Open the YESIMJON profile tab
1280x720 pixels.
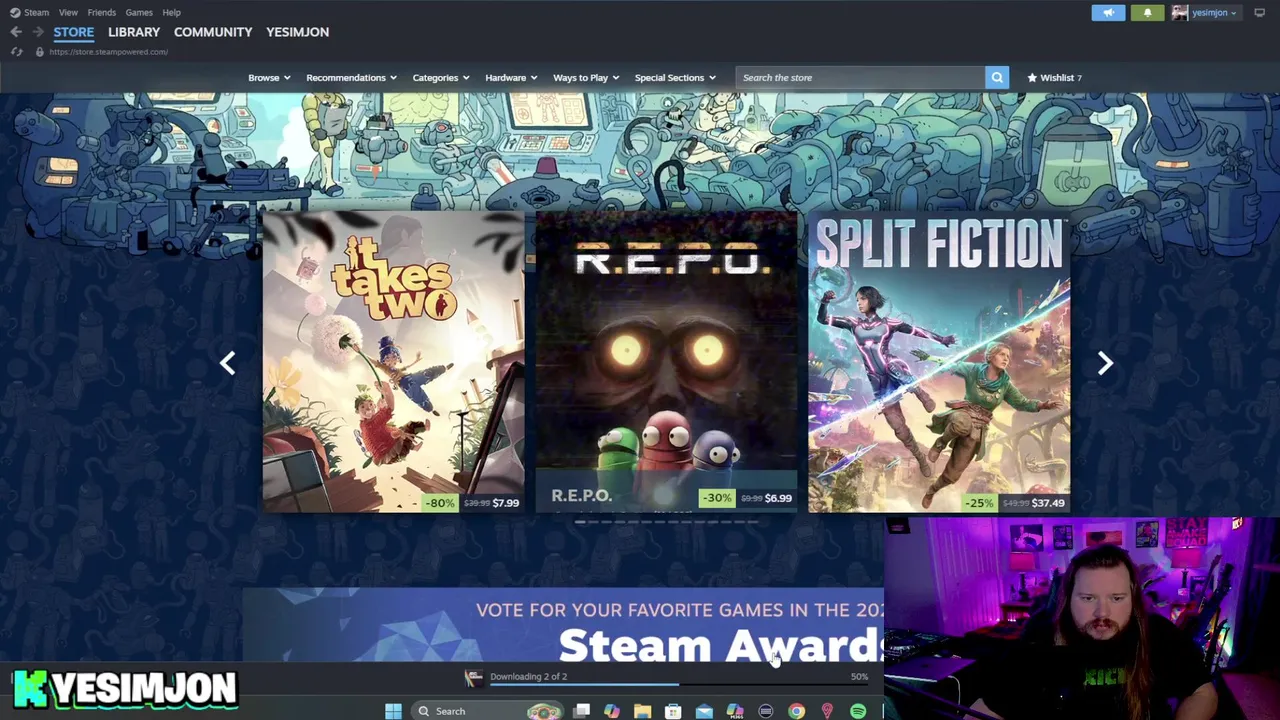click(x=297, y=32)
